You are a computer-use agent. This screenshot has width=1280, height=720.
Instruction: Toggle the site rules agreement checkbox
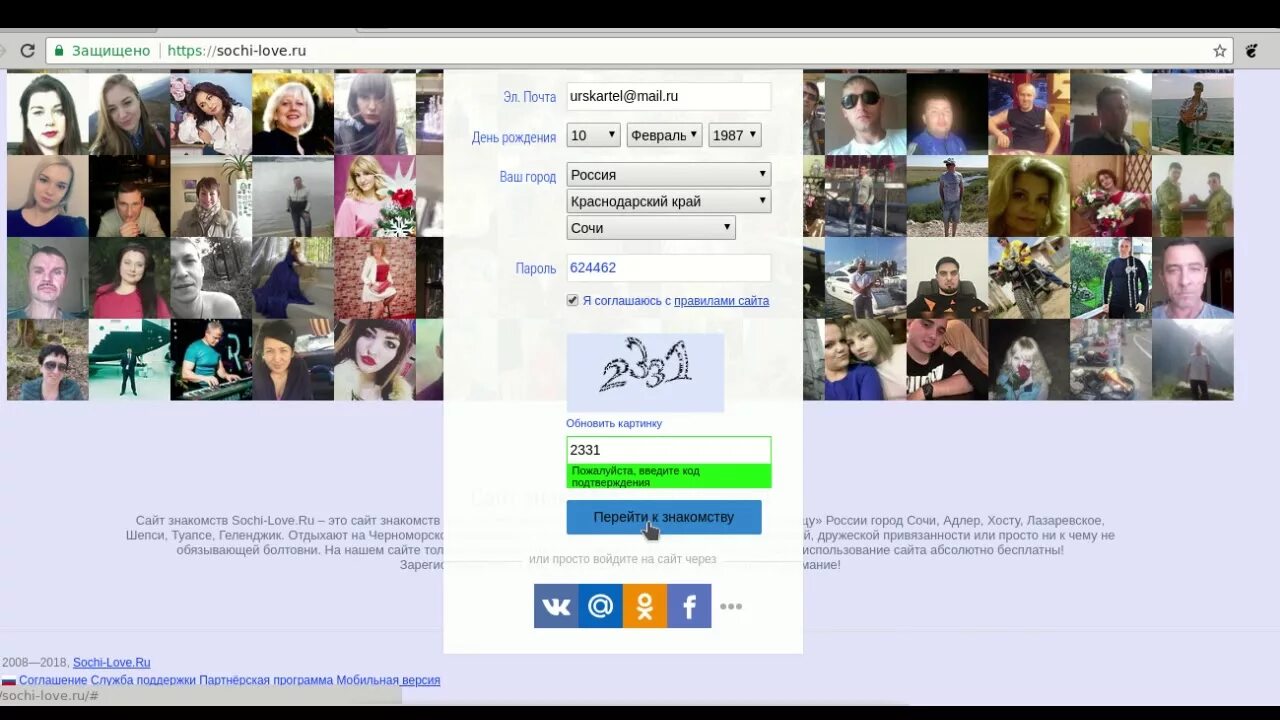(x=573, y=300)
